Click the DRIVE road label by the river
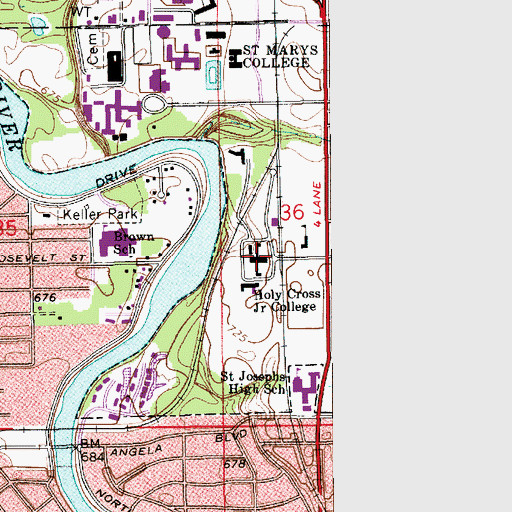The image size is (512, 512). point(116,175)
